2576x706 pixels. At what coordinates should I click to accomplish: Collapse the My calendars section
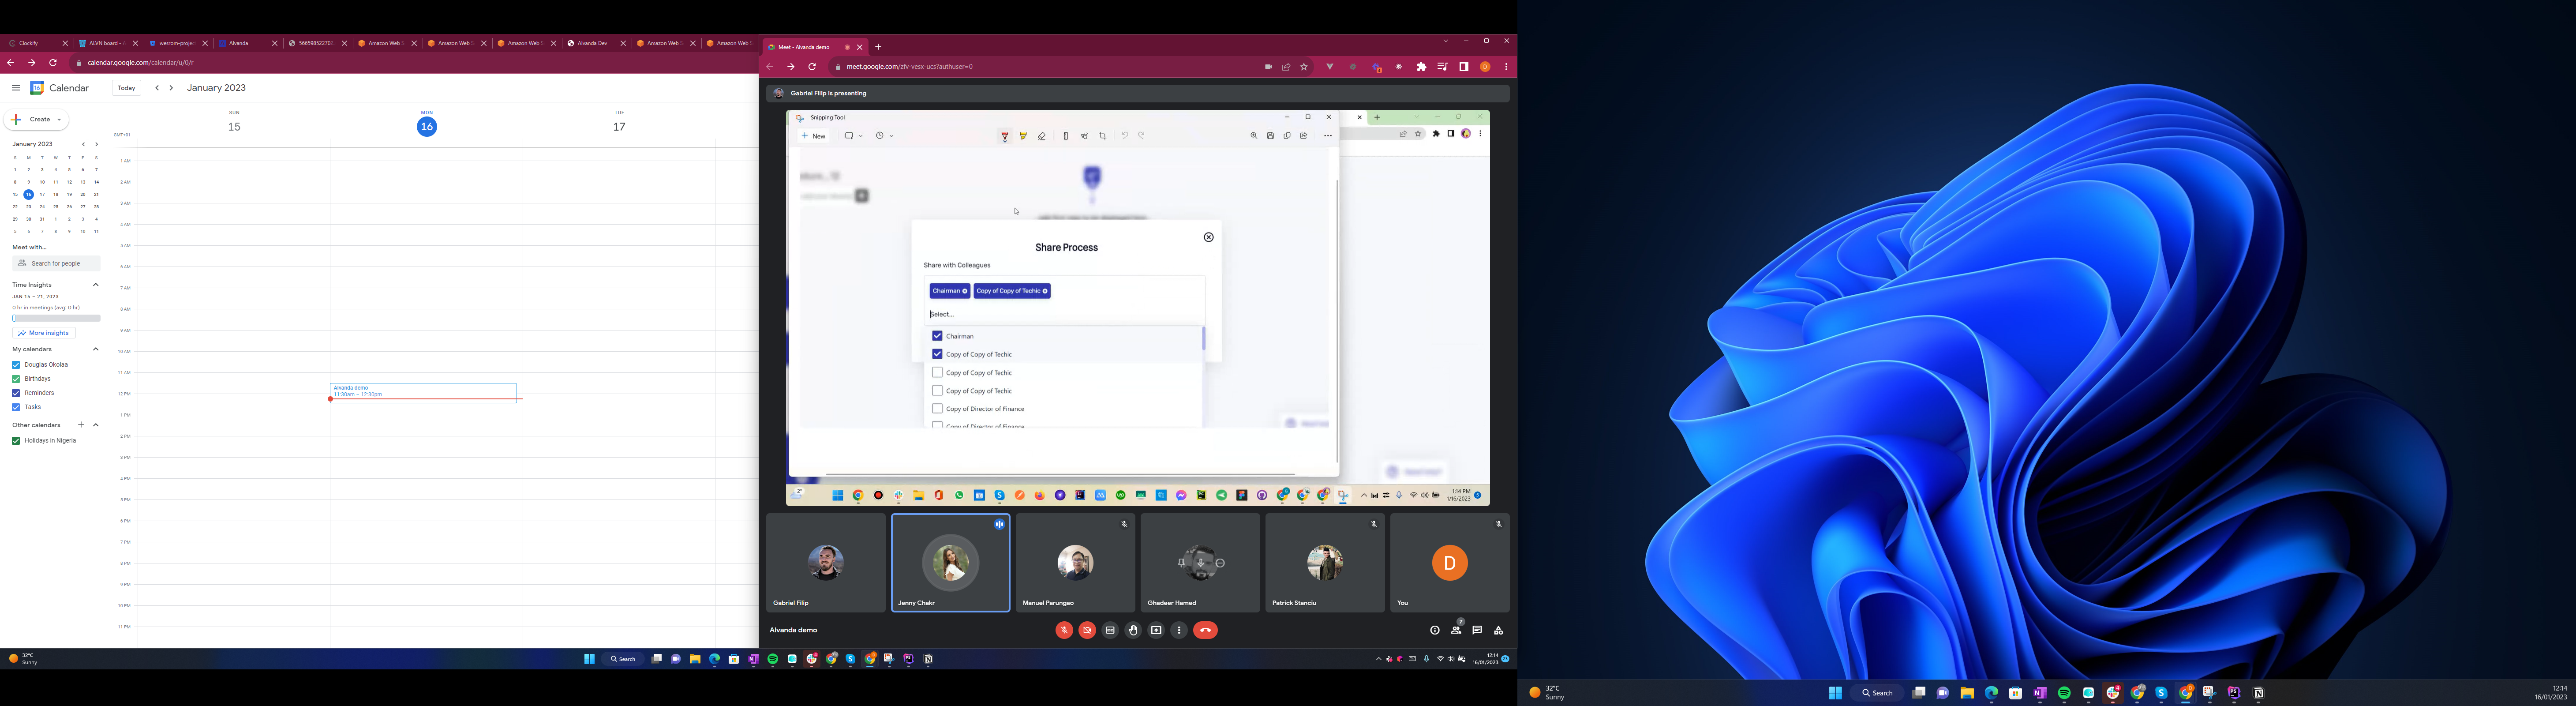pos(96,349)
